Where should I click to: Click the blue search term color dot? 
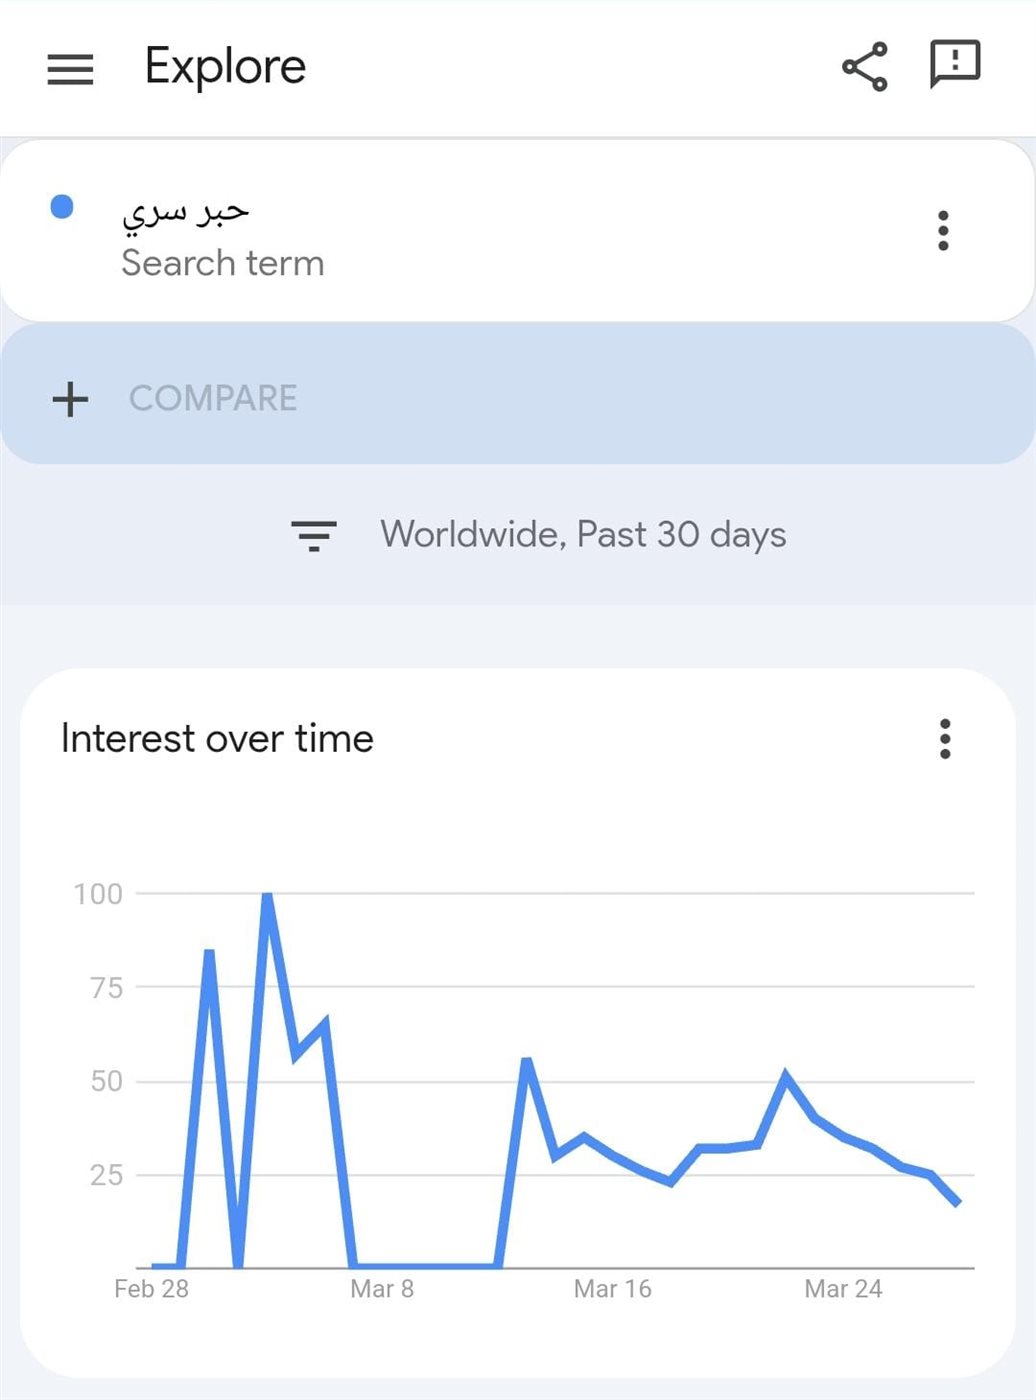[62, 207]
